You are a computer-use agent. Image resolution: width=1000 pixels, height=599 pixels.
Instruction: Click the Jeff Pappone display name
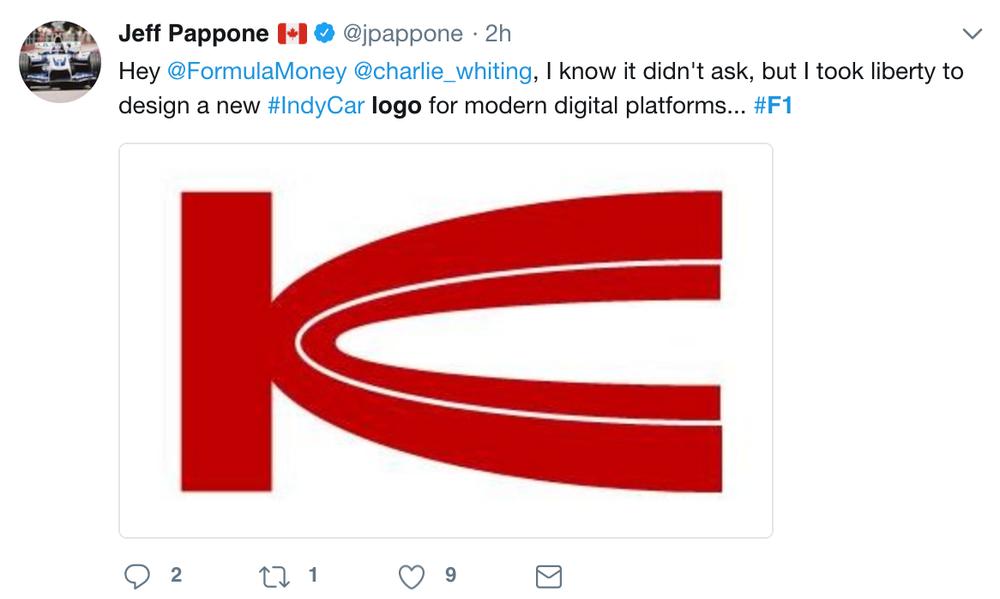coord(194,33)
